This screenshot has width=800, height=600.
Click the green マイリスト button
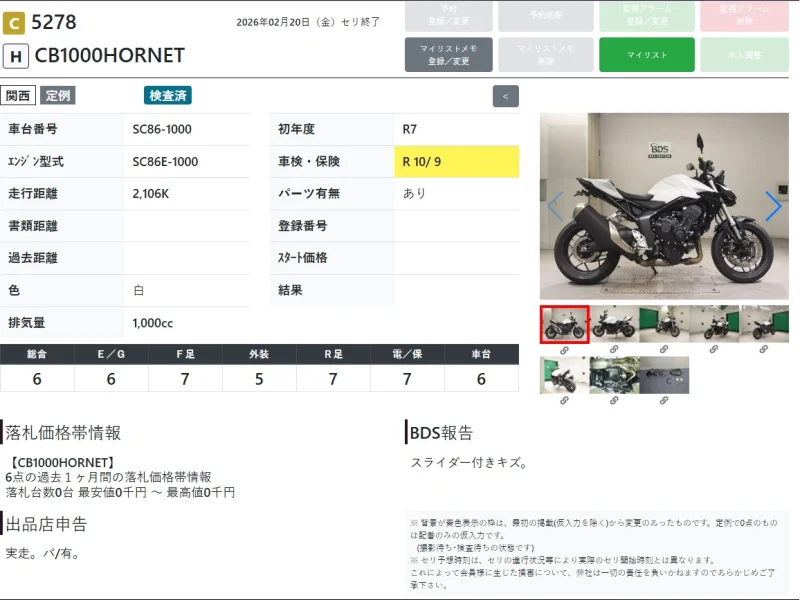[646, 55]
